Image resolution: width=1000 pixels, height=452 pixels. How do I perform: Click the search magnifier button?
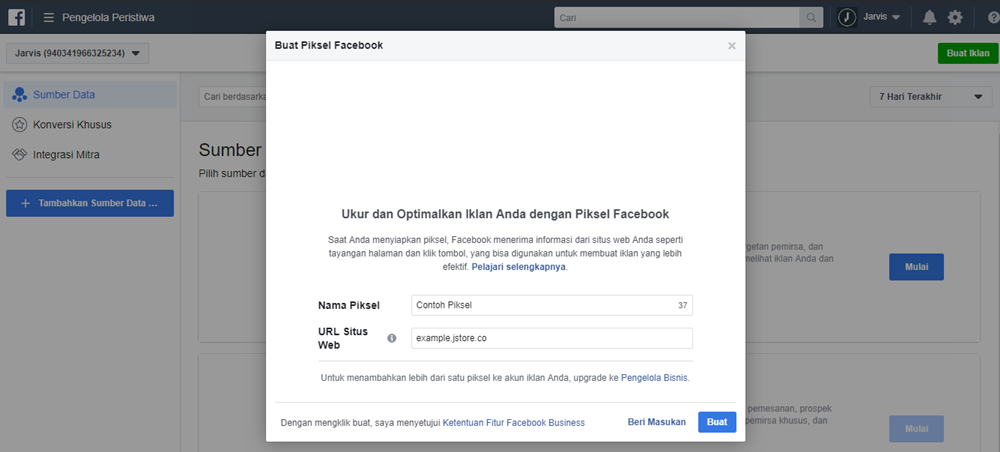click(811, 17)
